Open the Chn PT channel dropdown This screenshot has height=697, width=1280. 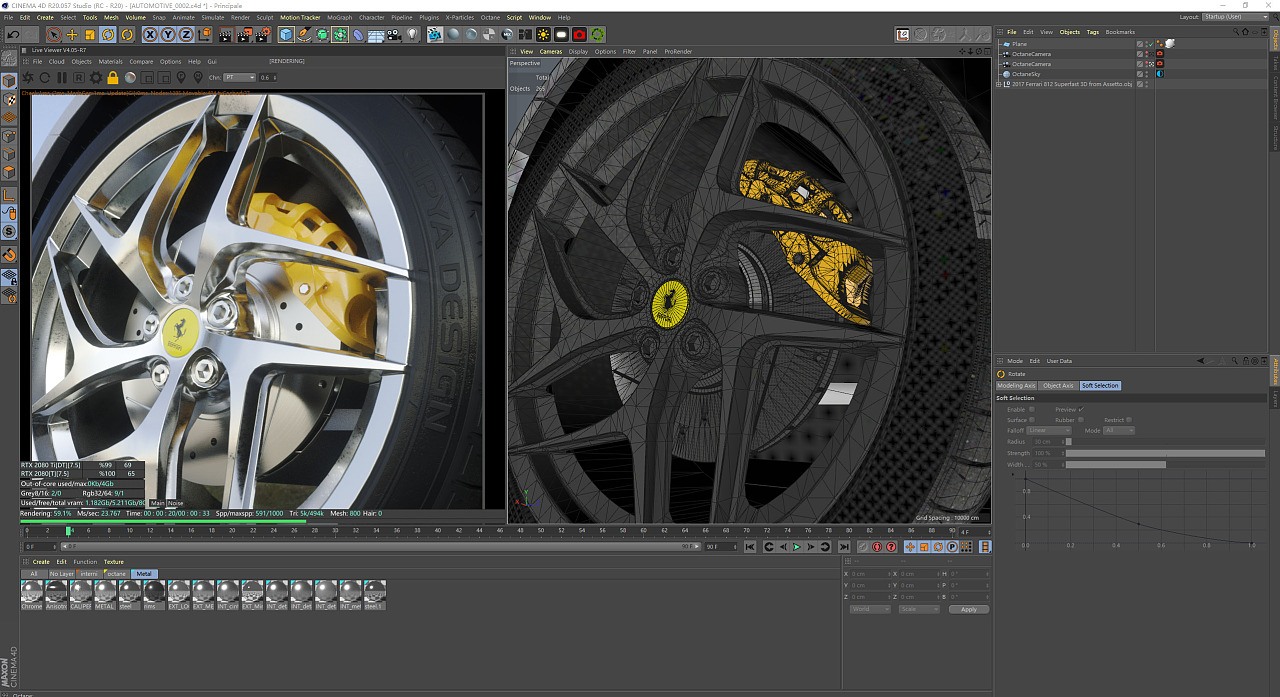coord(239,77)
